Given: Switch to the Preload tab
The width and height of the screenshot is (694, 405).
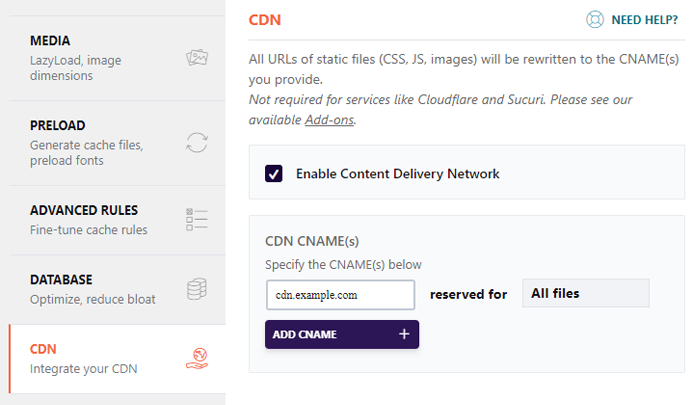Looking at the screenshot, I should [x=117, y=143].
